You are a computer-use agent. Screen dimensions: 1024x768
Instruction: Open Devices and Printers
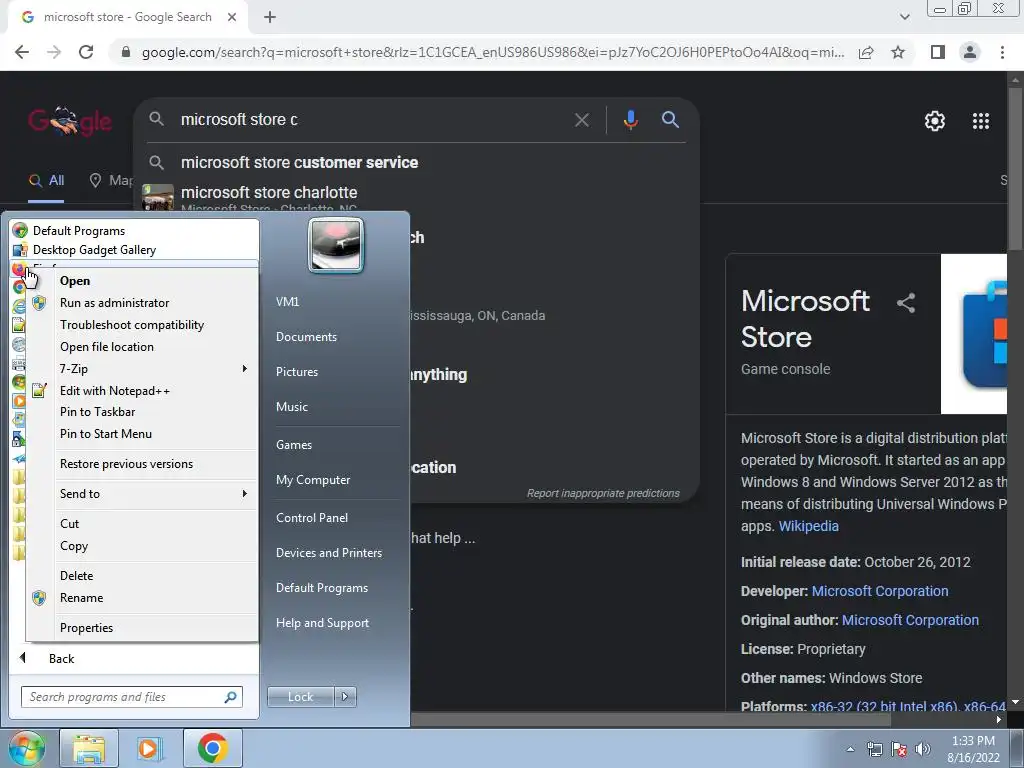point(328,552)
